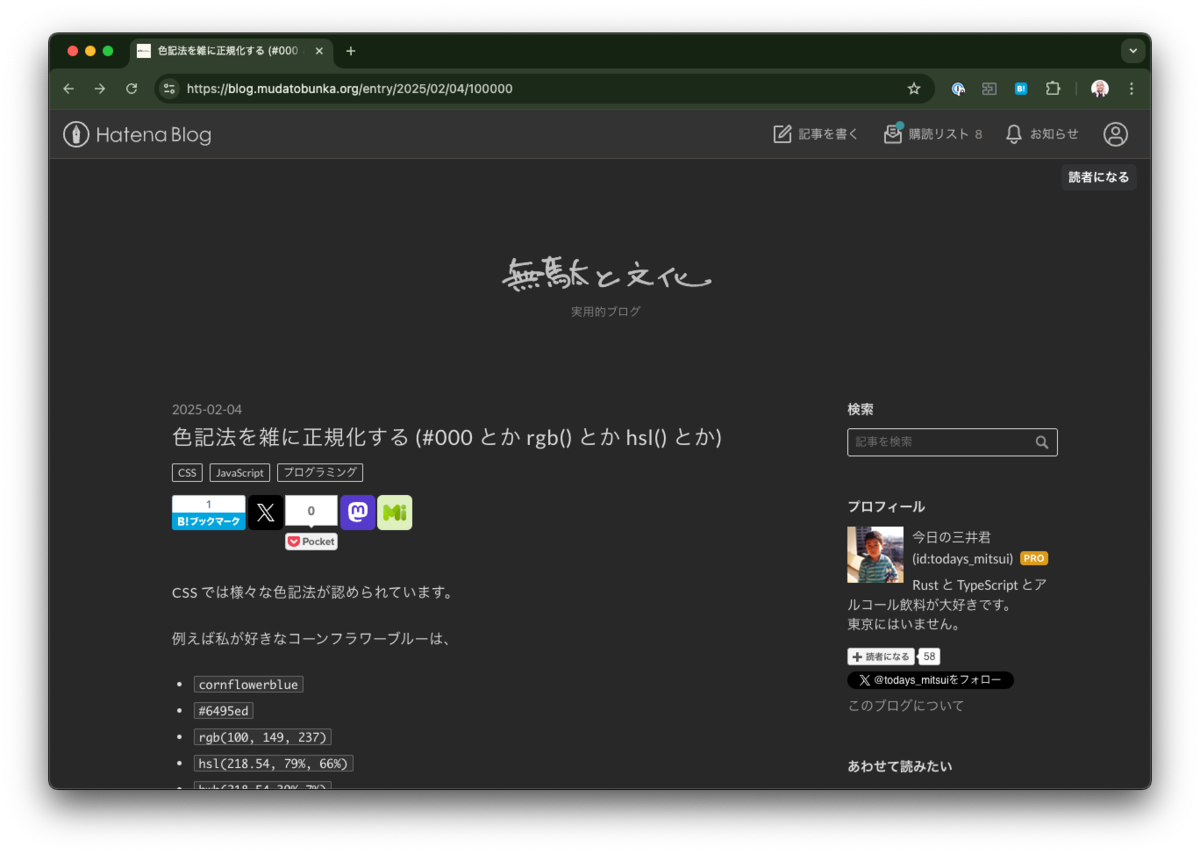The width and height of the screenshot is (1200, 854).
Task: Click the magnifier search icon in sidebar
Action: (1042, 442)
